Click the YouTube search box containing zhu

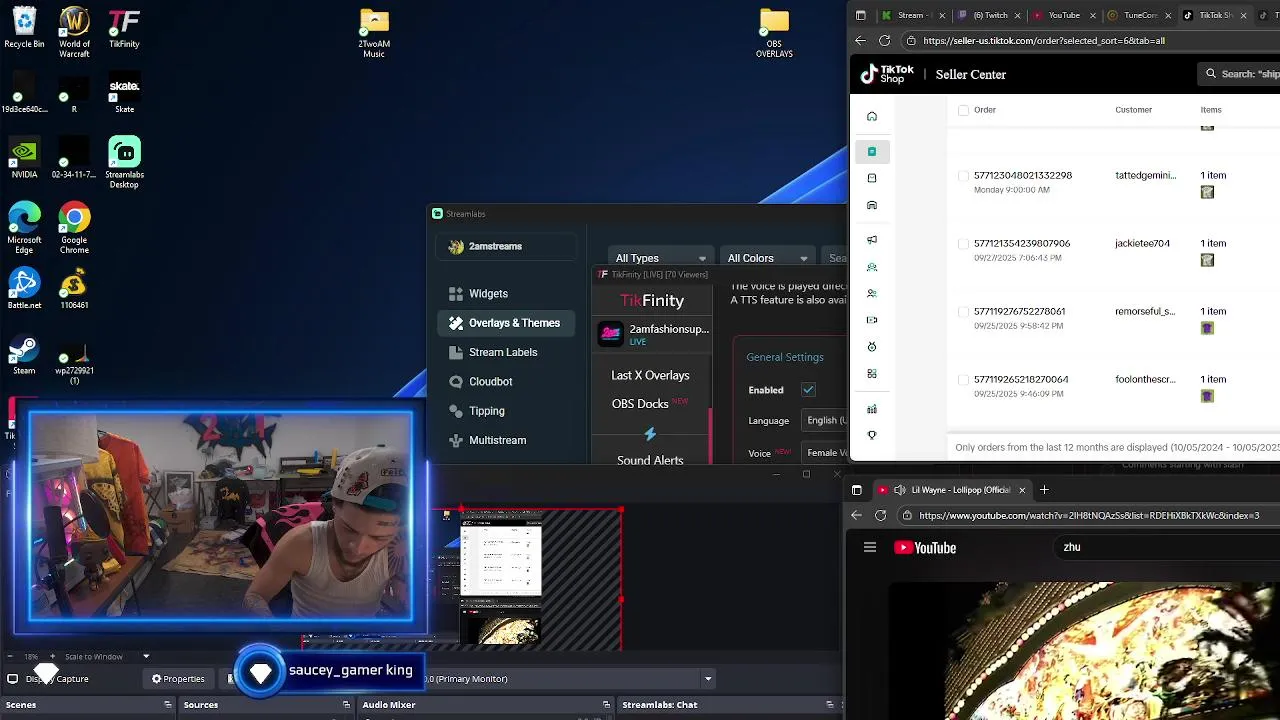tap(1165, 547)
